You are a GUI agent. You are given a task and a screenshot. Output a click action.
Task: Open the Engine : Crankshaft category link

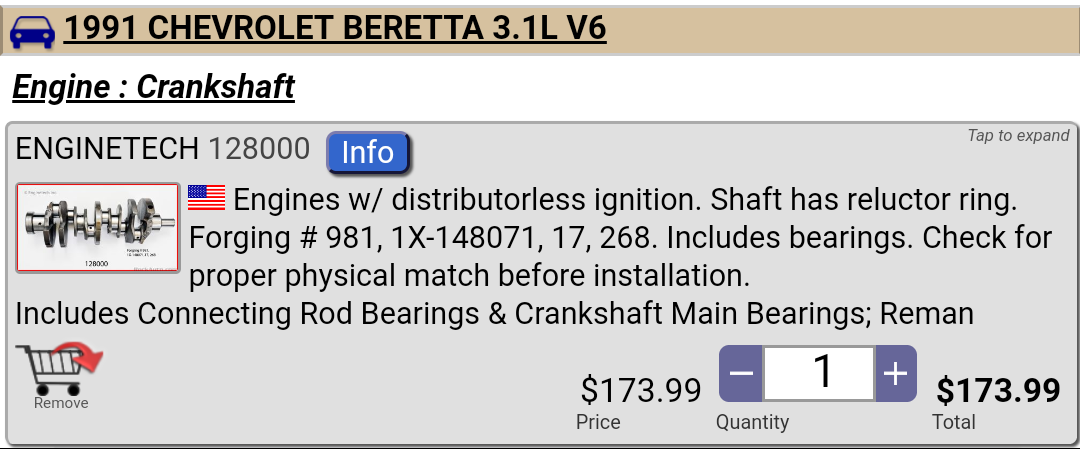pos(153,87)
